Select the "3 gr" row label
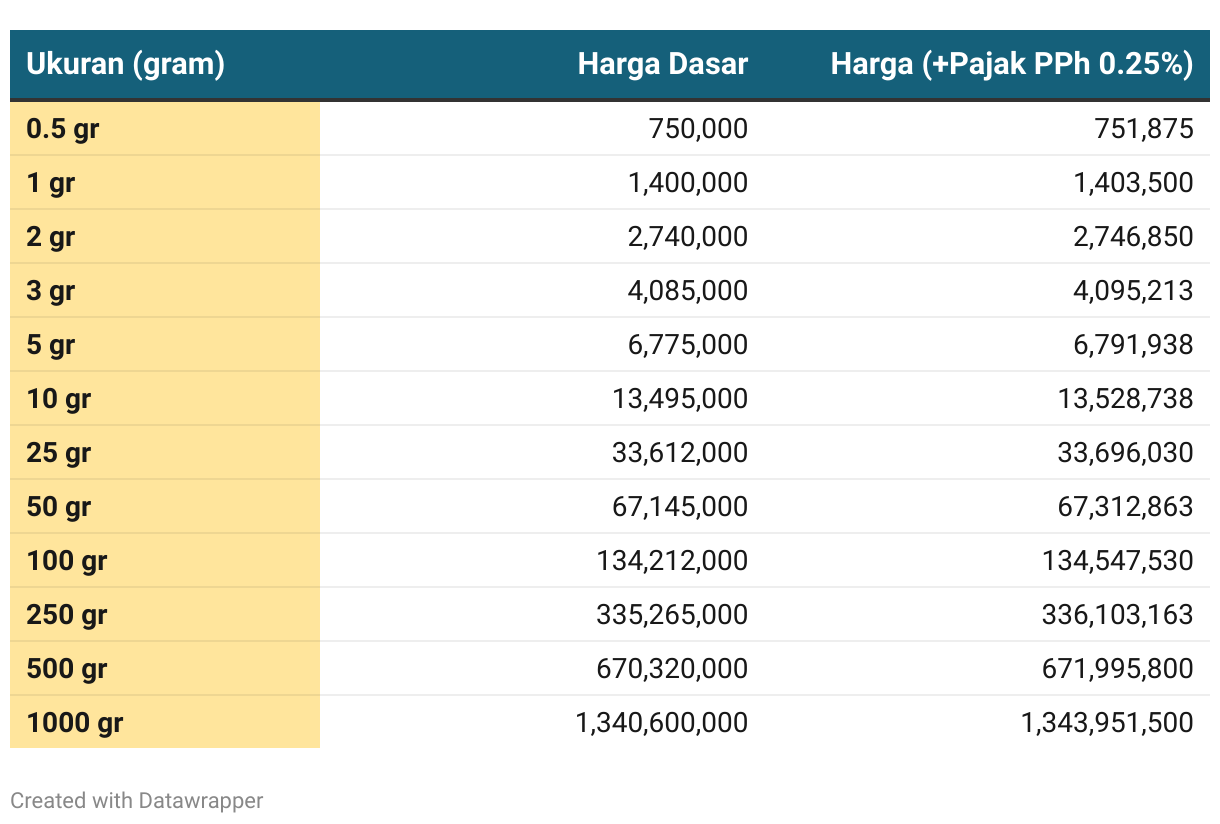 point(50,291)
